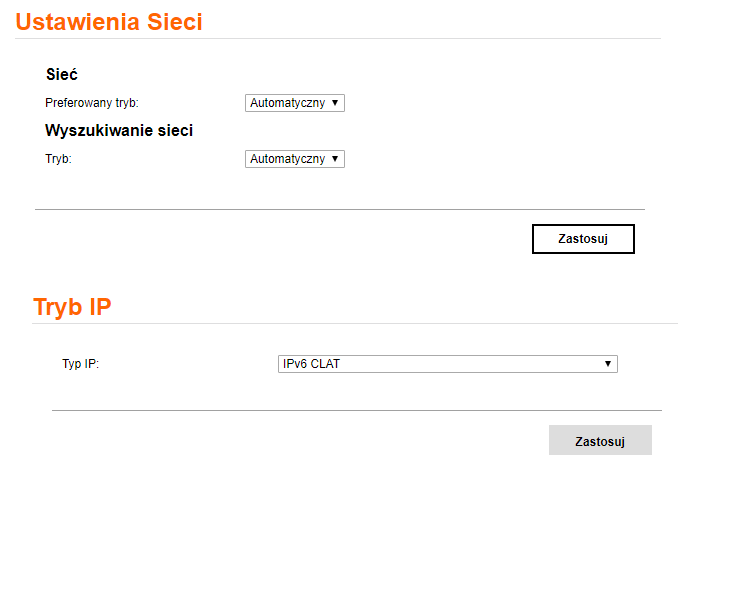
Task: Click the arrow on the network search Tryb selector
Action: pos(335,159)
